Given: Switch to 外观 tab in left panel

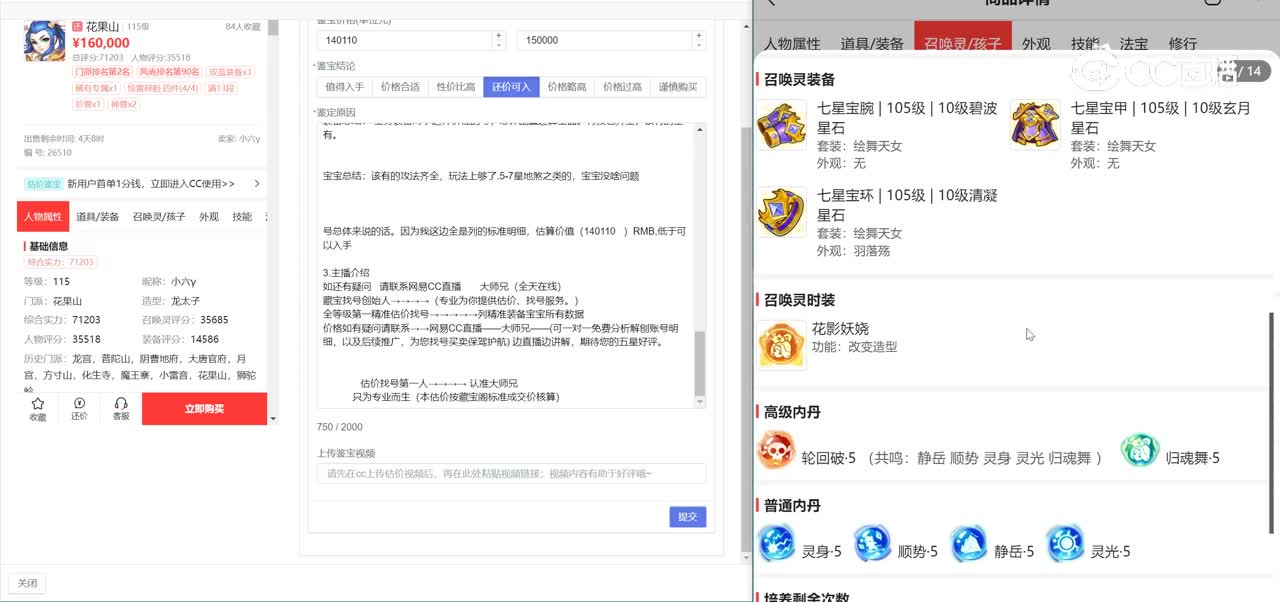Looking at the screenshot, I should pos(209,216).
